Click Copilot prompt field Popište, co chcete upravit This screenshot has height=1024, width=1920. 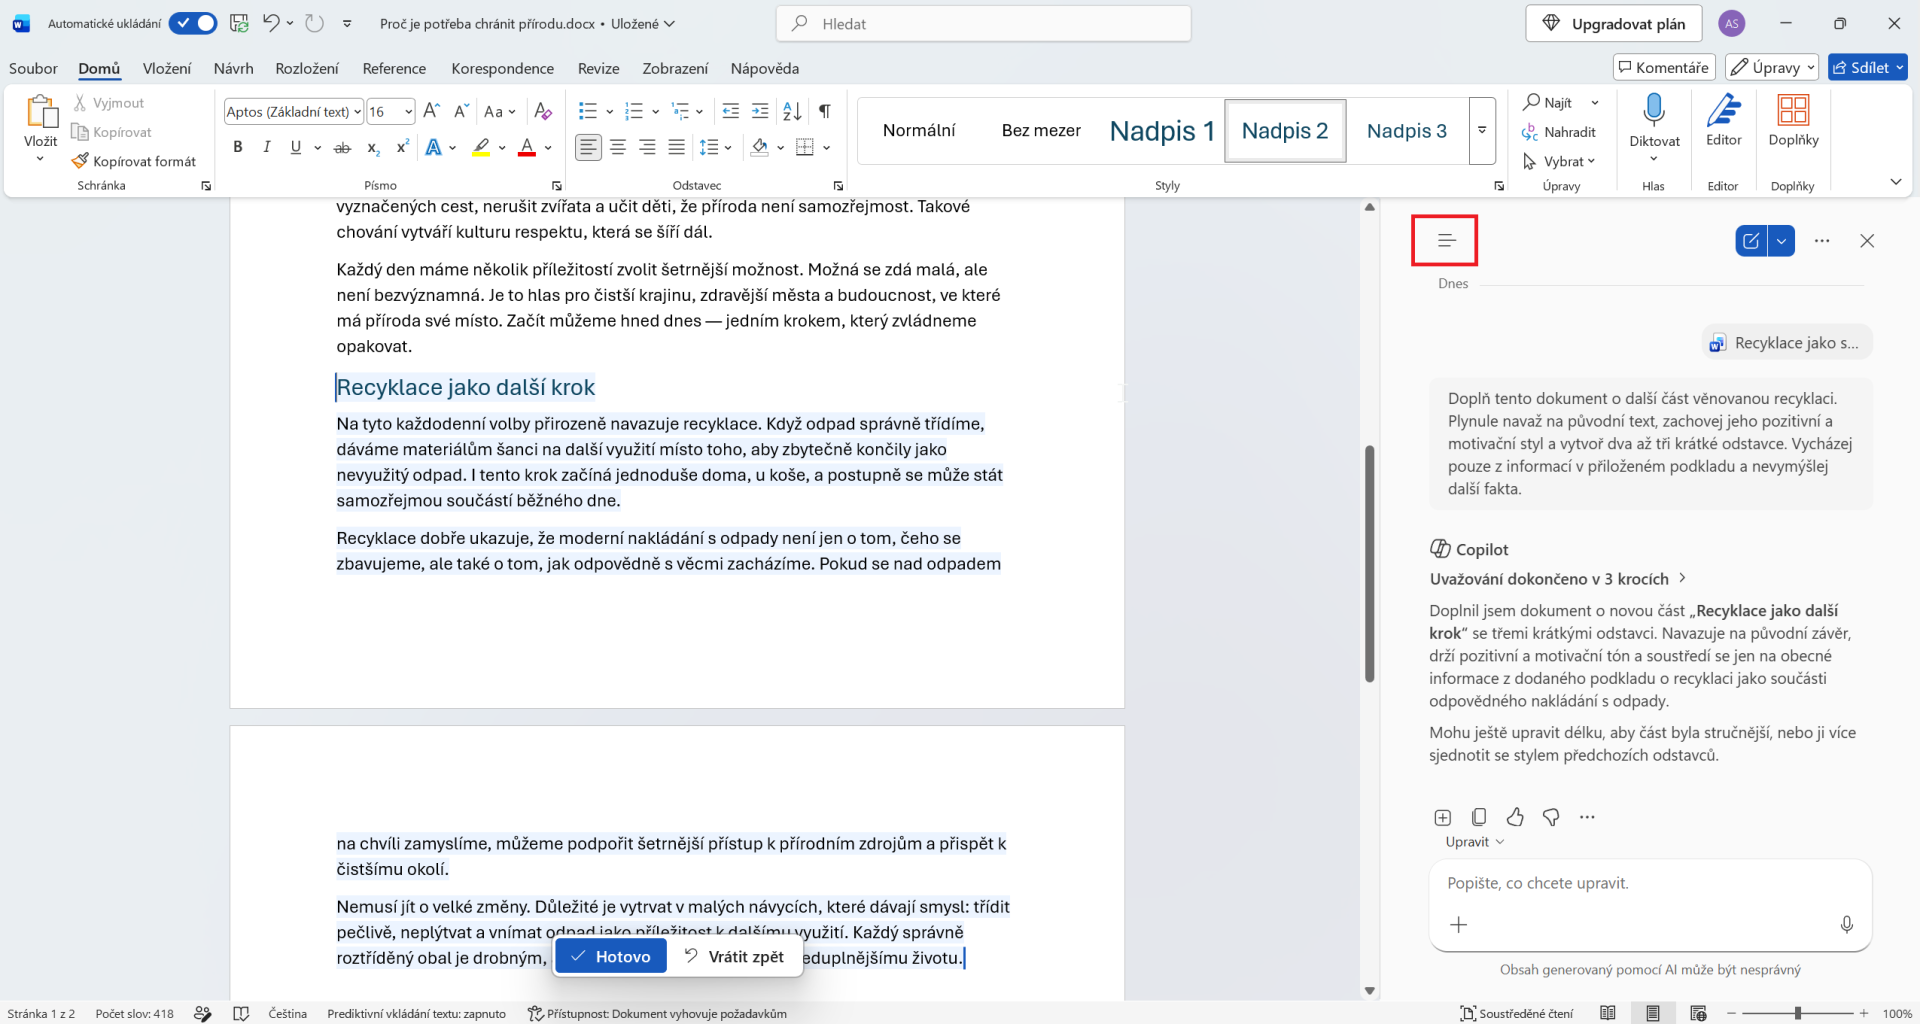(x=1649, y=883)
